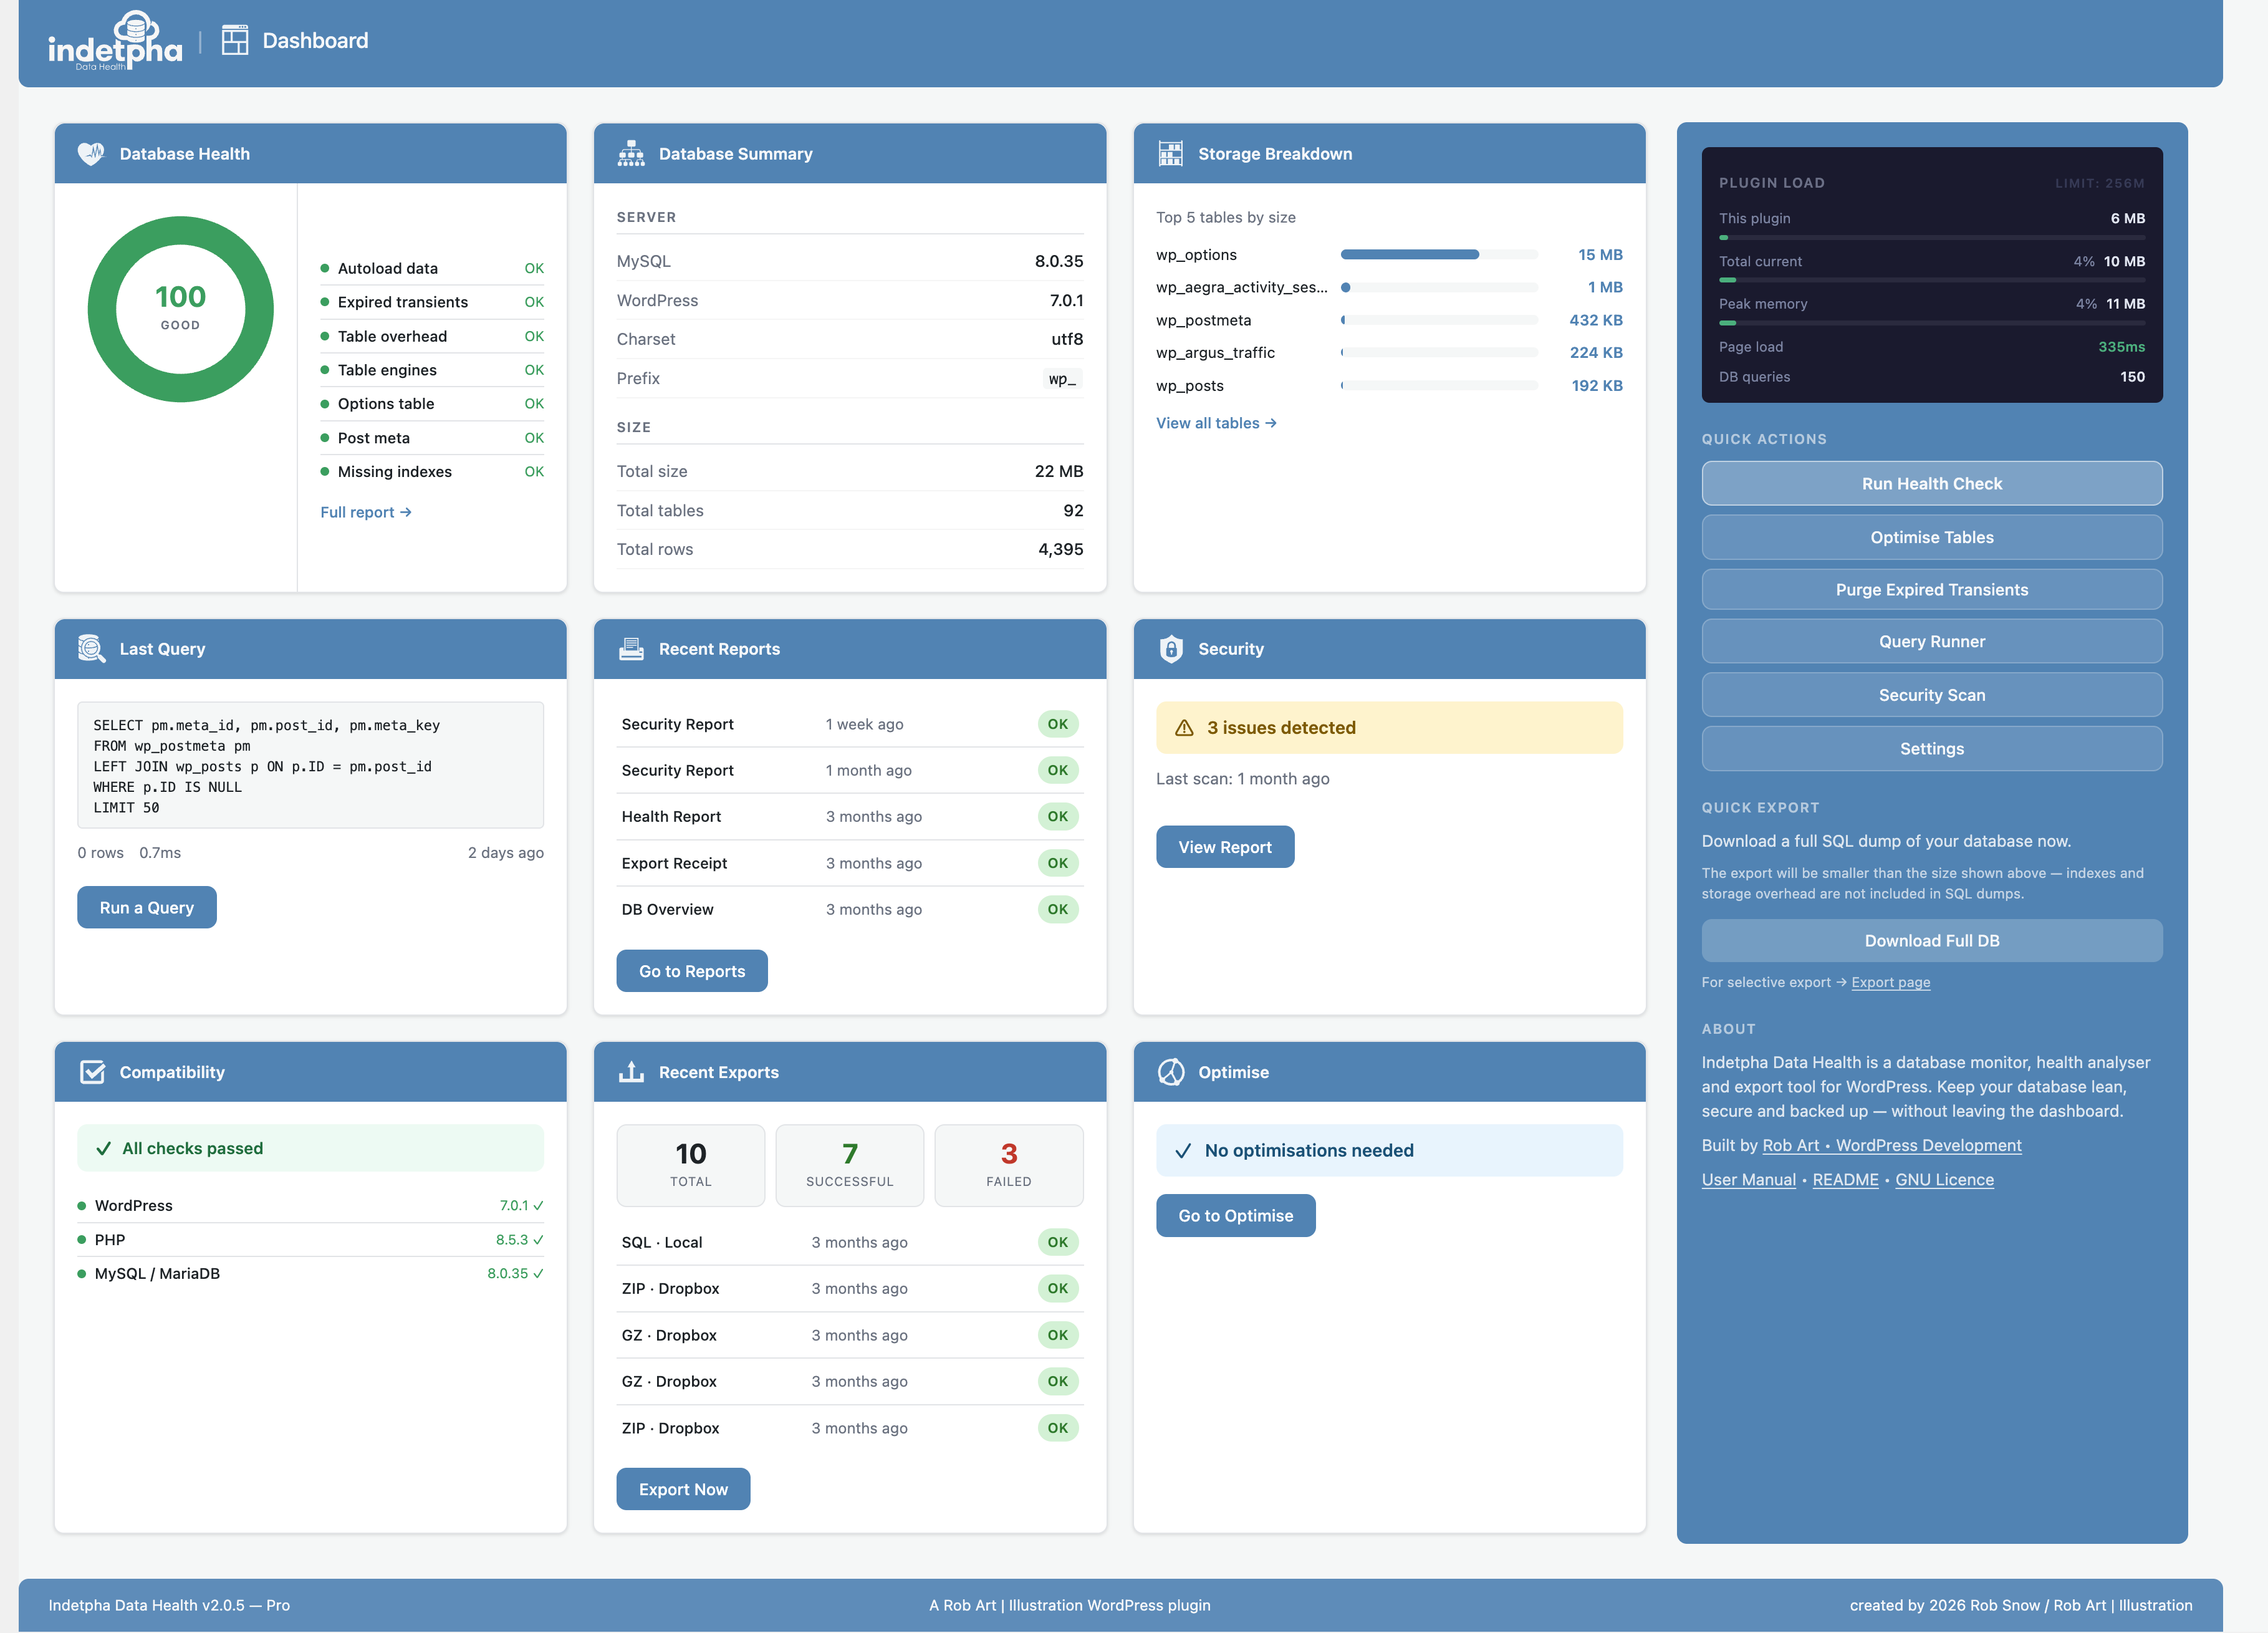Click the 7 SUCCESSFUL exports tile

pyautogui.click(x=850, y=1166)
